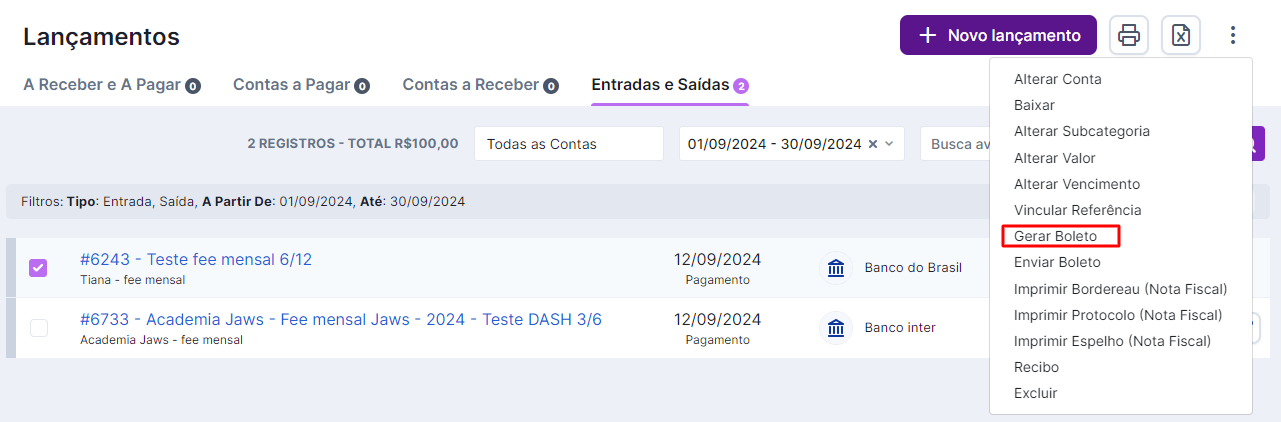Open the Todas as Contas dropdown
1281x422 pixels.
568,144
